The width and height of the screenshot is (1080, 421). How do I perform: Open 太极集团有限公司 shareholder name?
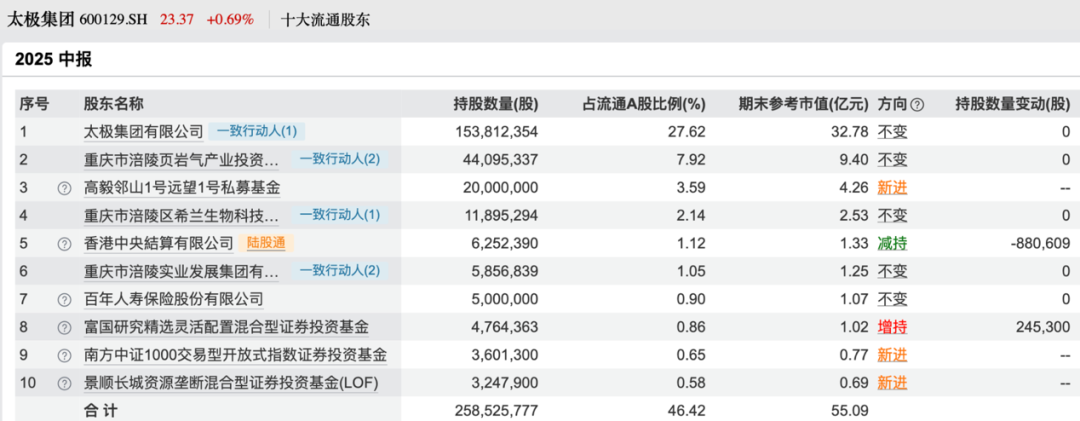(x=143, y=132)
